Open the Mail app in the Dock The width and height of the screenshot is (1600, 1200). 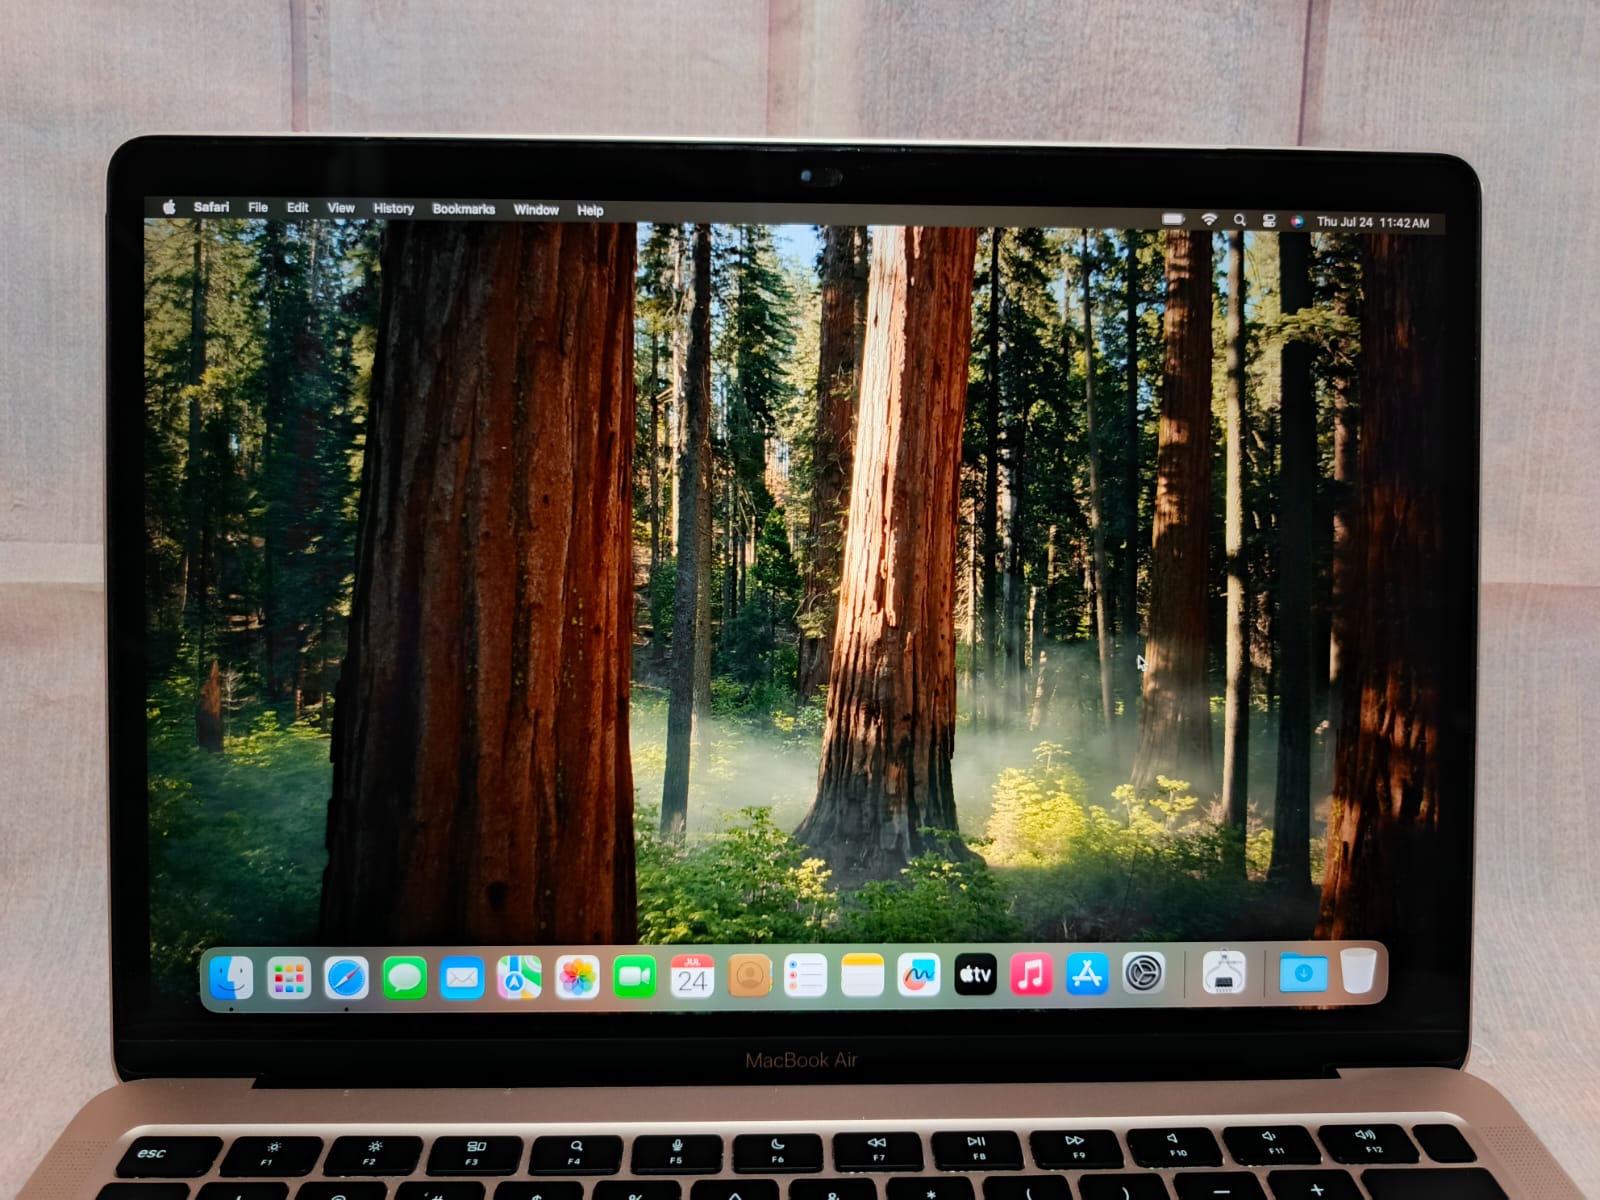pyautogui.click(x=462, y=978)
